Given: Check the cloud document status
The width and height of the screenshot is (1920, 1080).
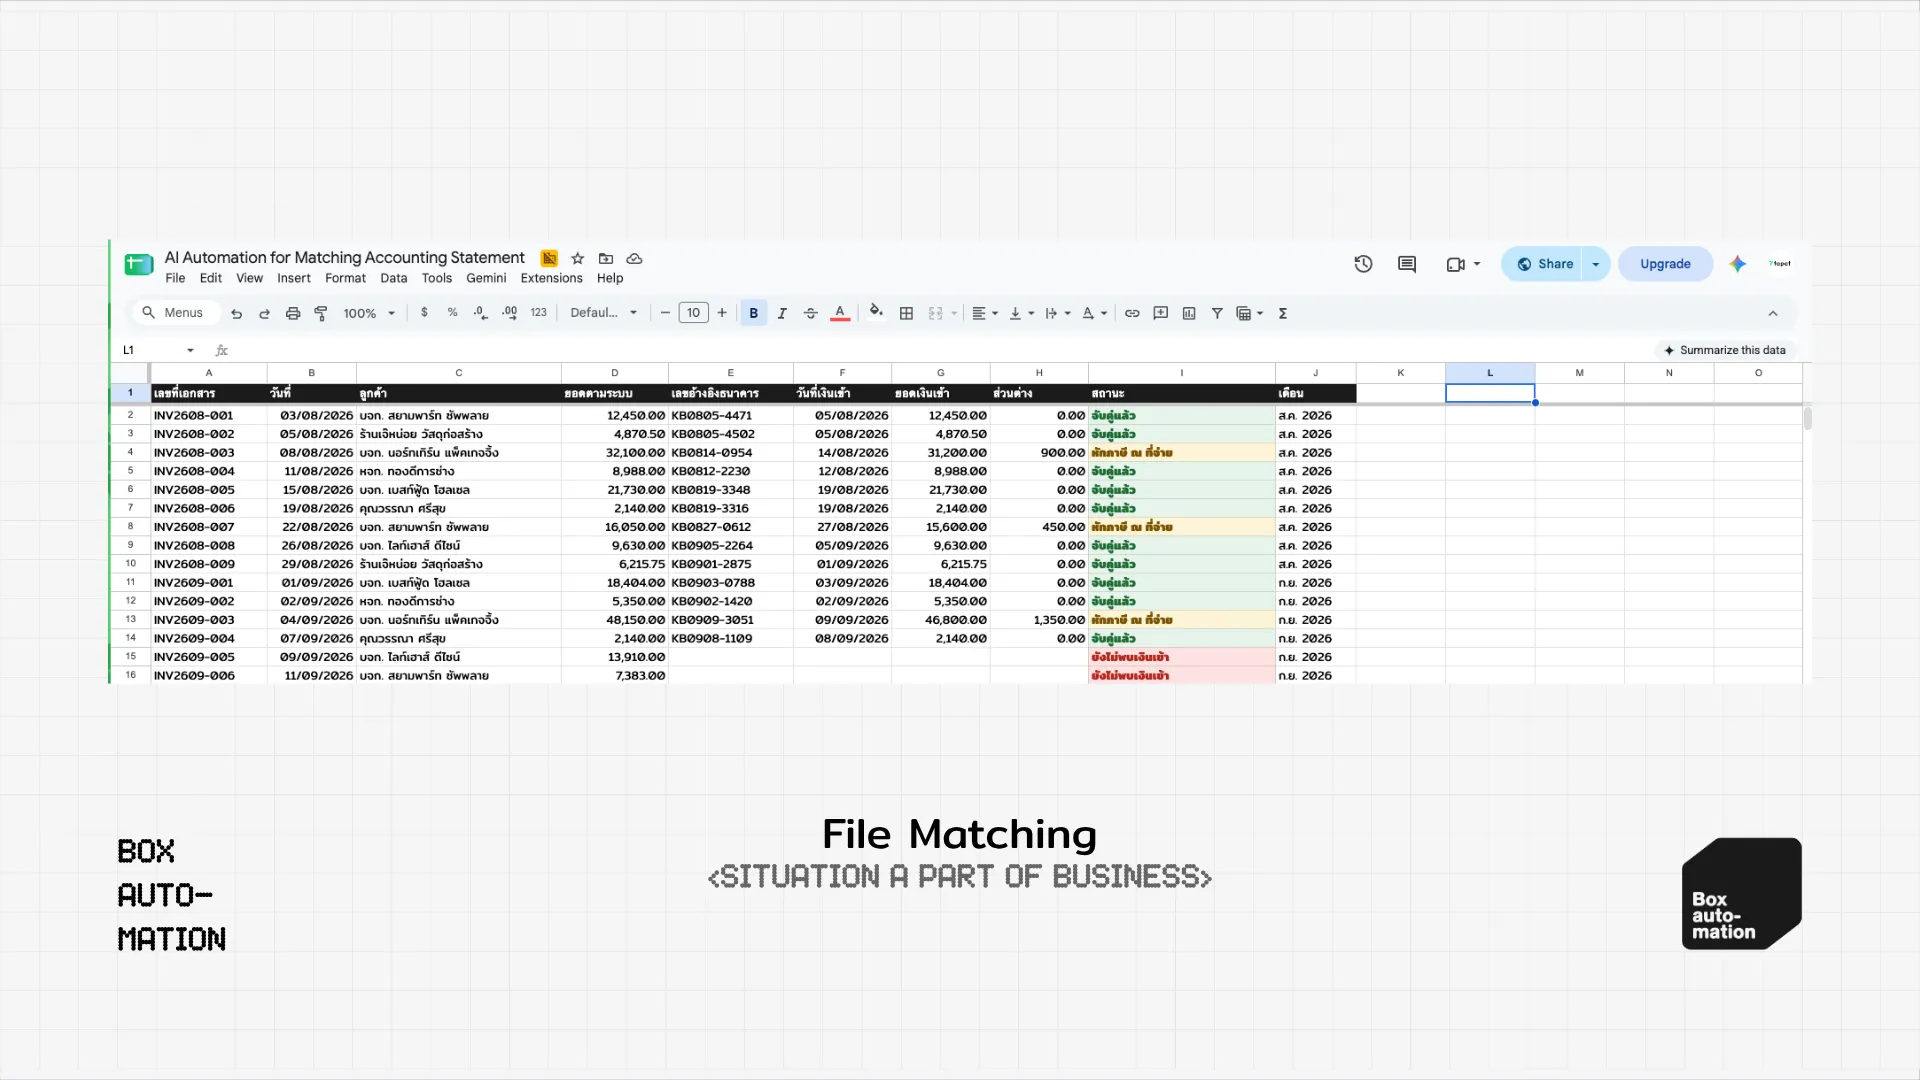Looking at the screenshot, I should 634,258.
